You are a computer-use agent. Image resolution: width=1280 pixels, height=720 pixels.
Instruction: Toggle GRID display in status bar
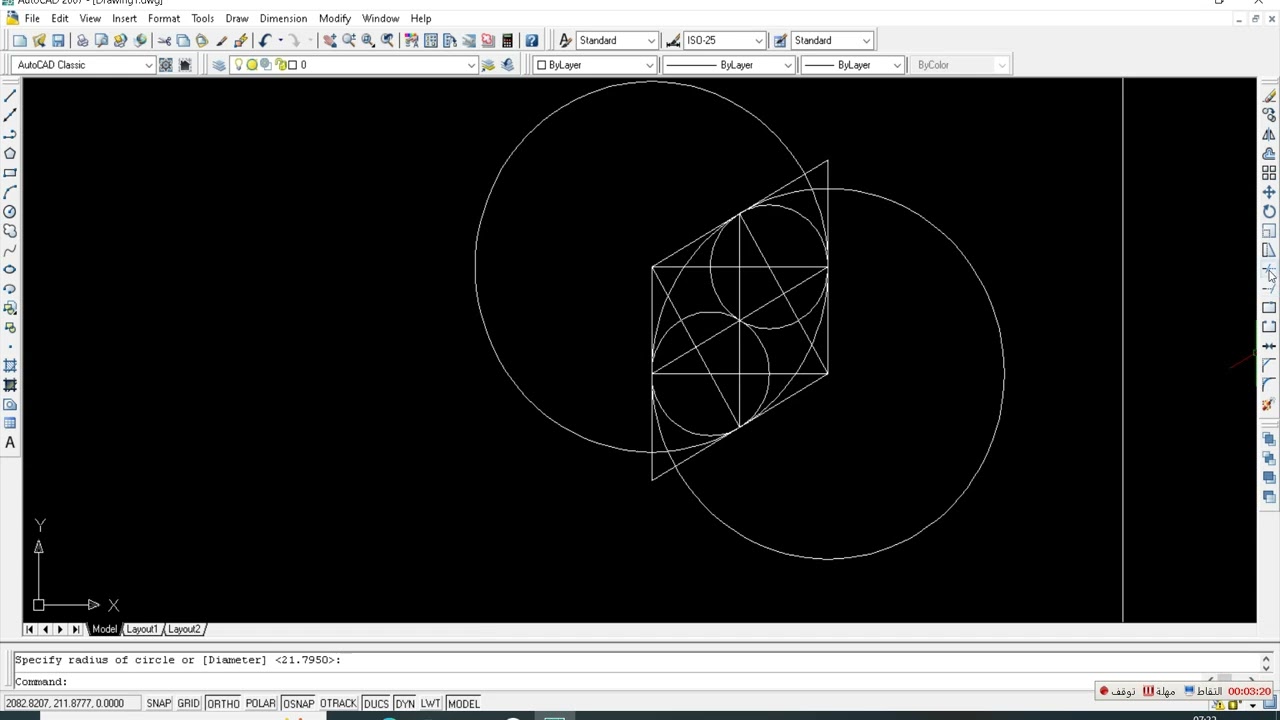coord(188,704)
